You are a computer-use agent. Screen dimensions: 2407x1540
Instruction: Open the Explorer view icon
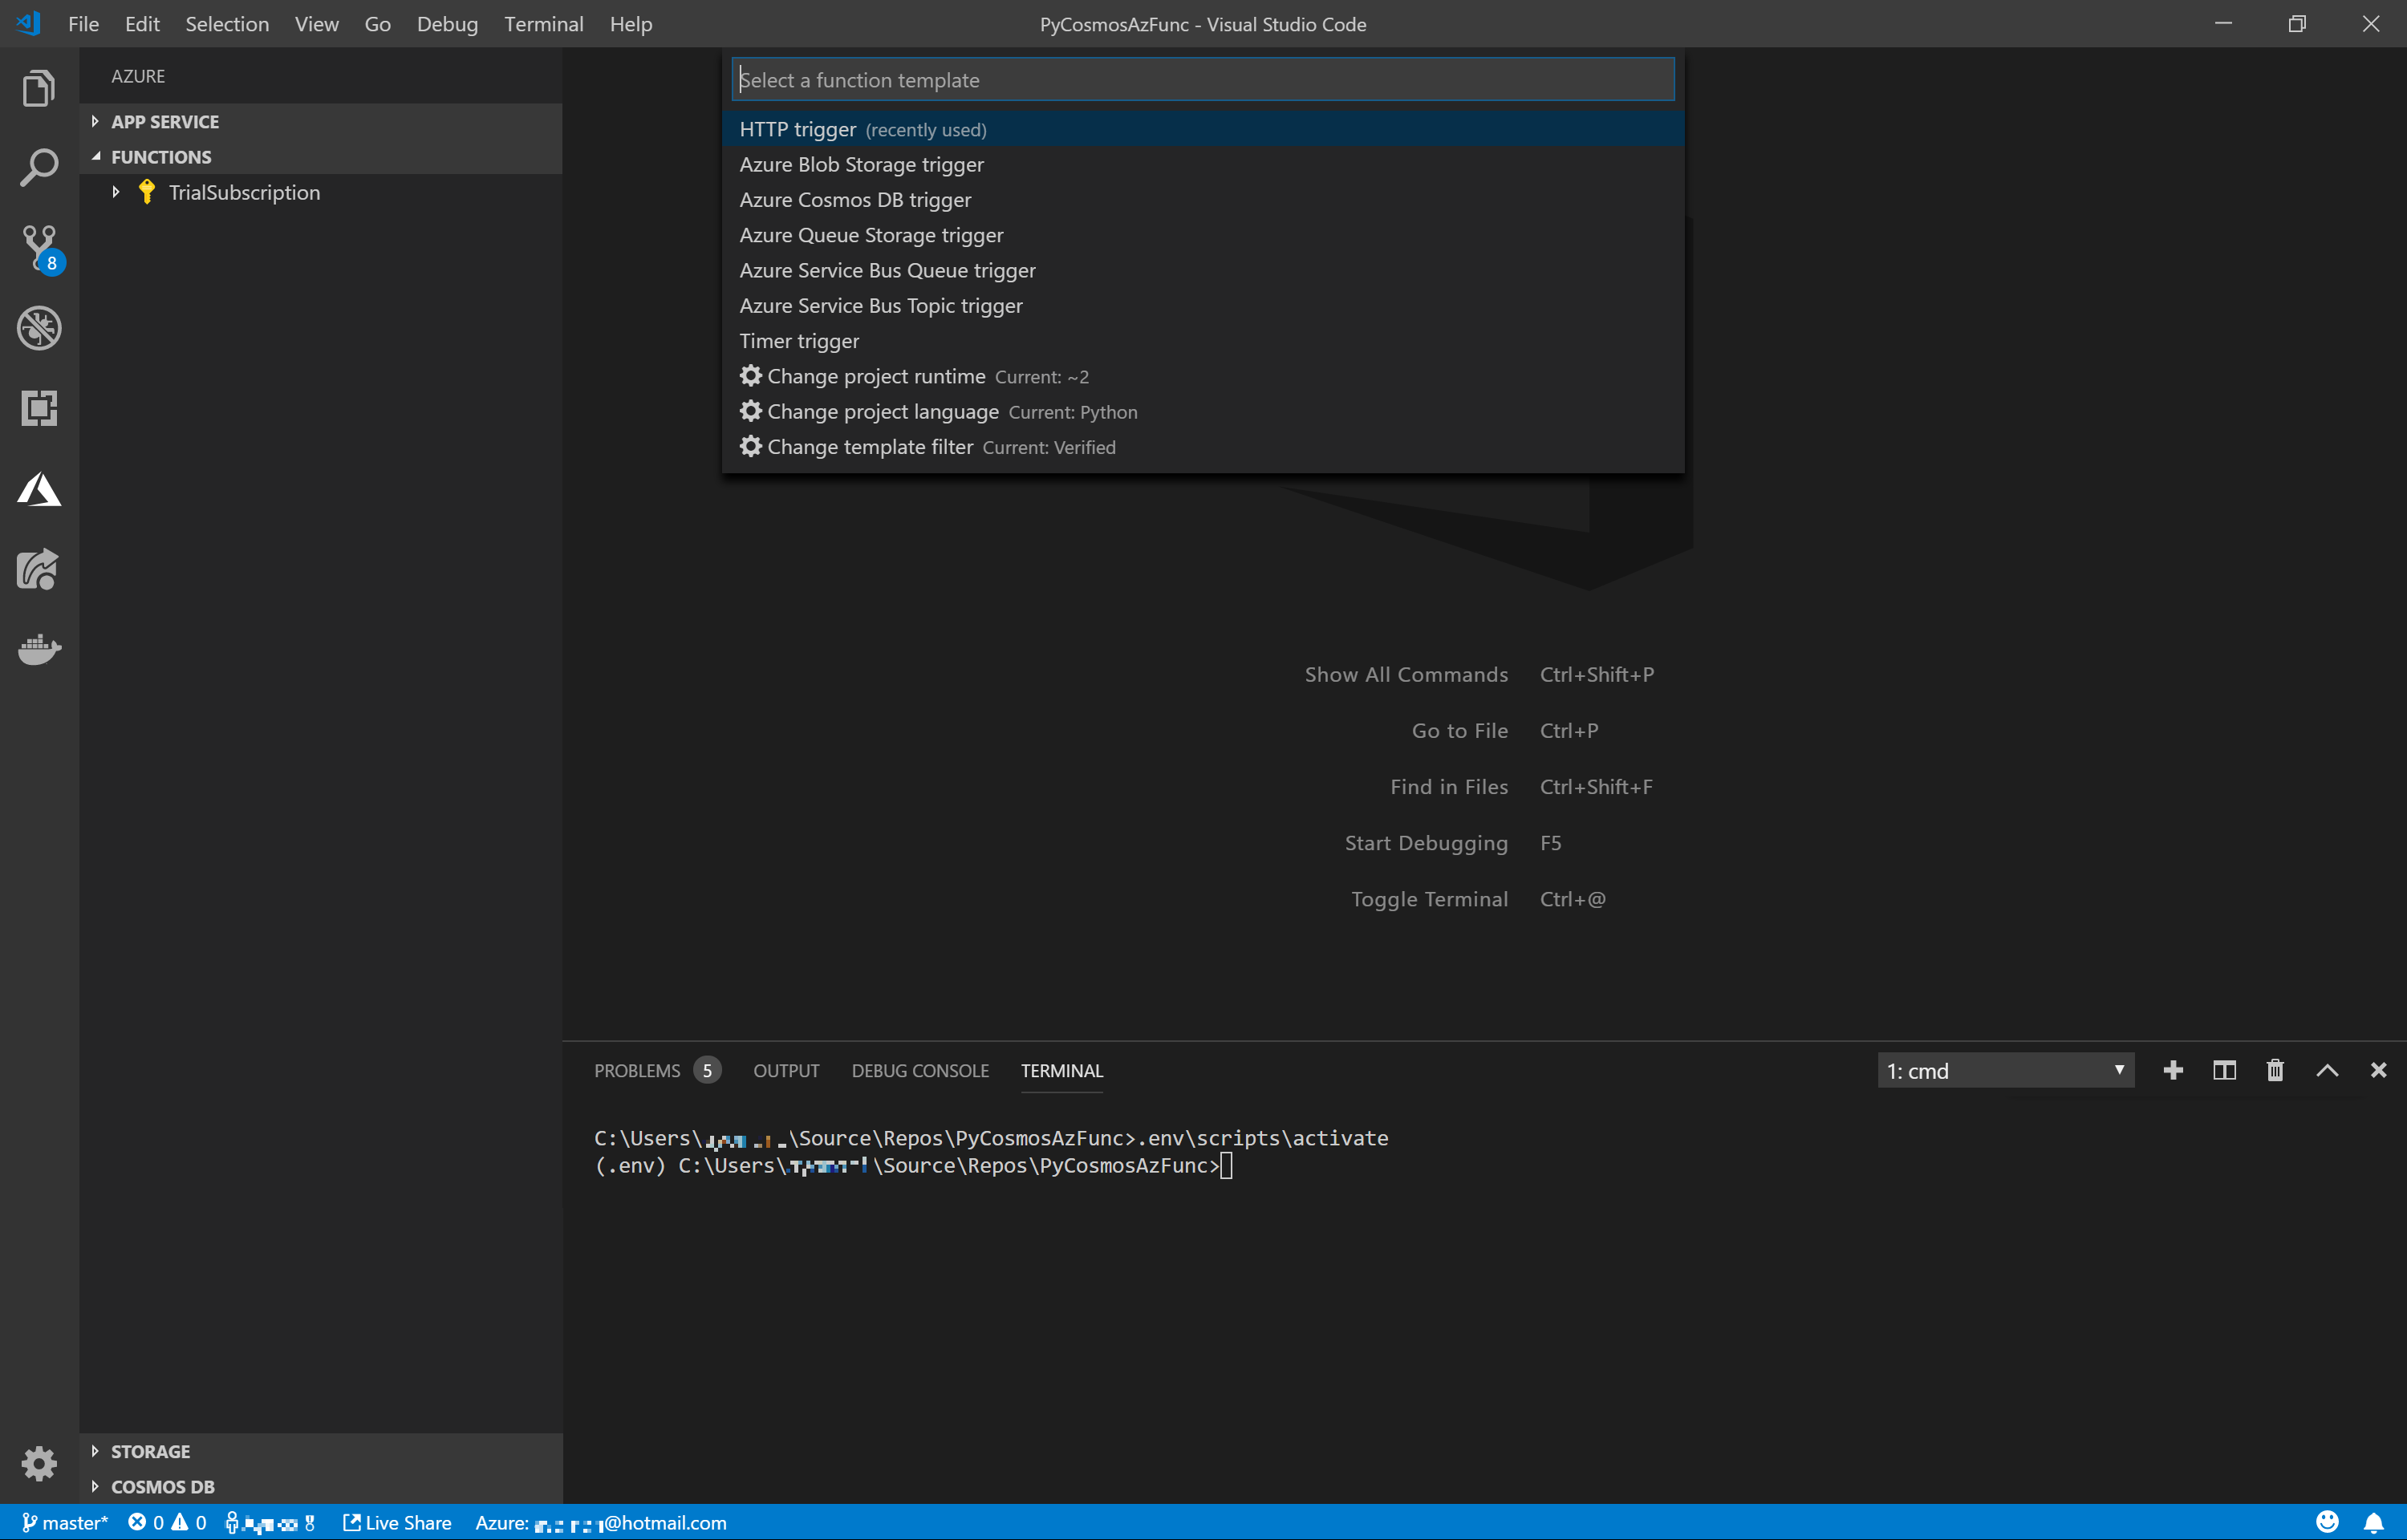(39, 89)
